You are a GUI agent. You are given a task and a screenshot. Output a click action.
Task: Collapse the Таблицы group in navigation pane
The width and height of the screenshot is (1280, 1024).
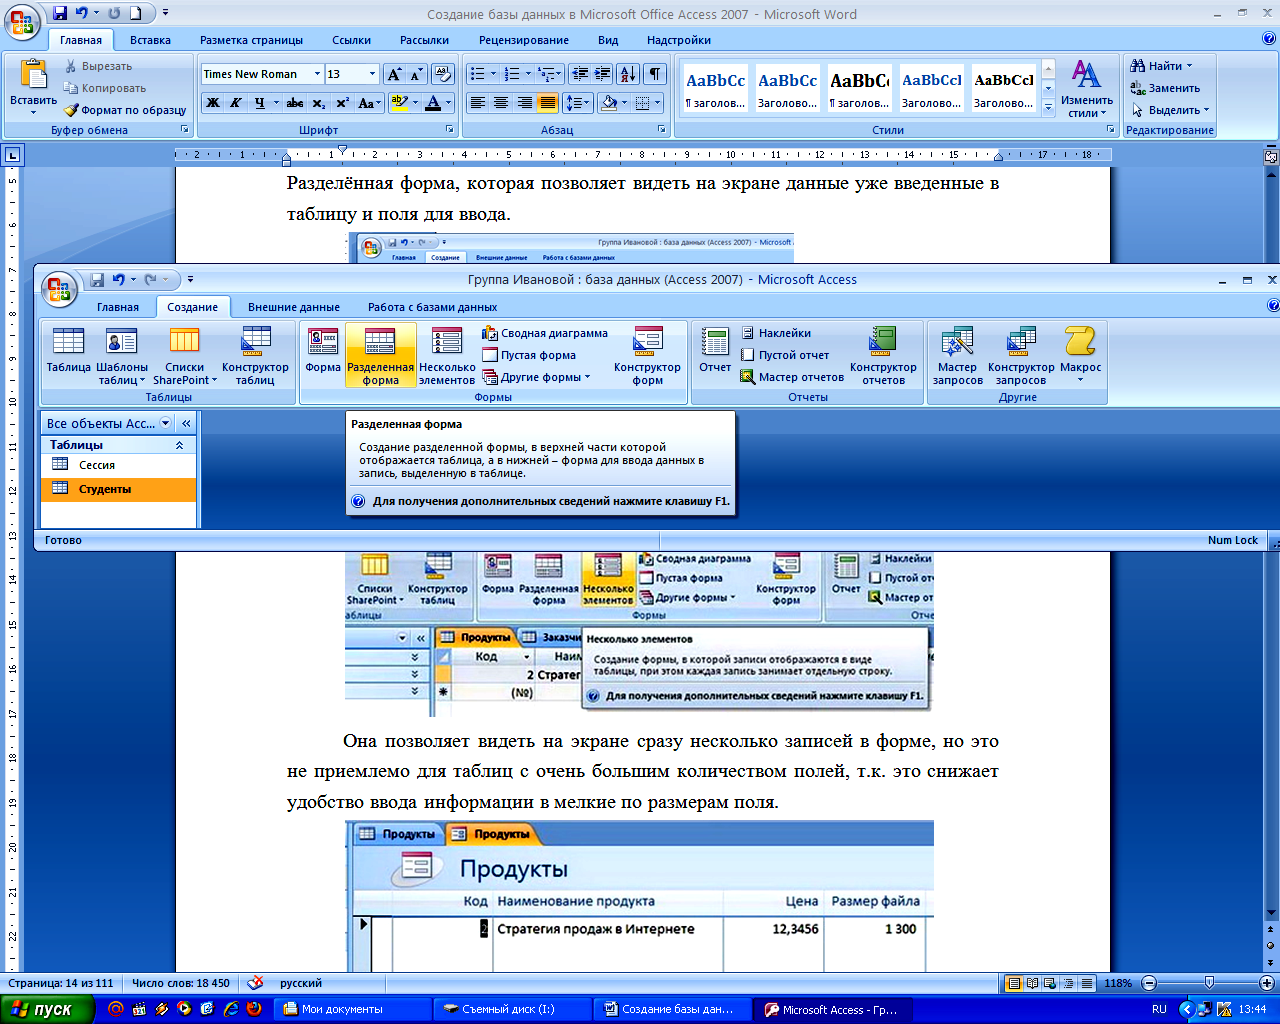click(x=179, y=445)
